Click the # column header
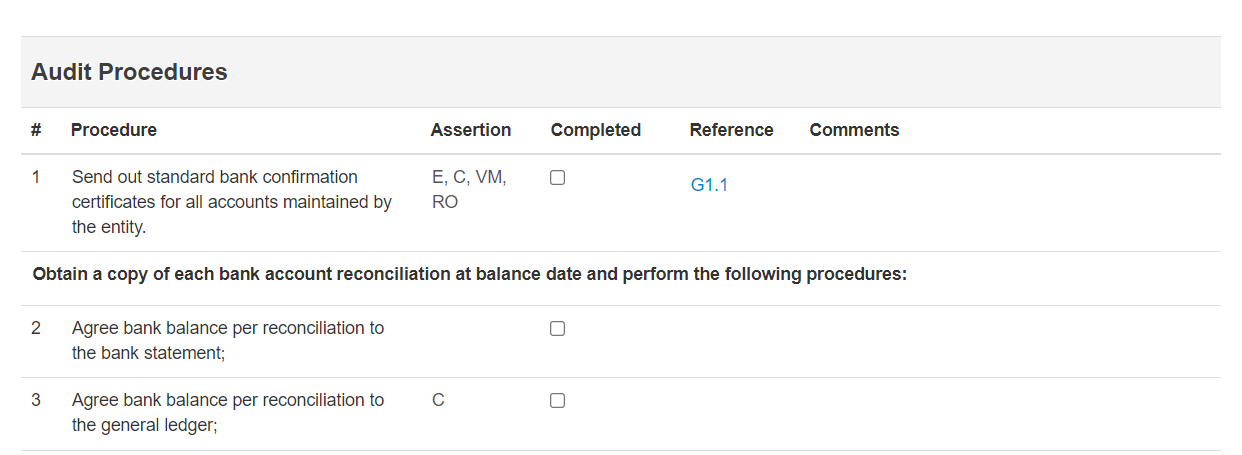Screen dimensions: 1242x455 pyautogui.click(x=36, y=130)
